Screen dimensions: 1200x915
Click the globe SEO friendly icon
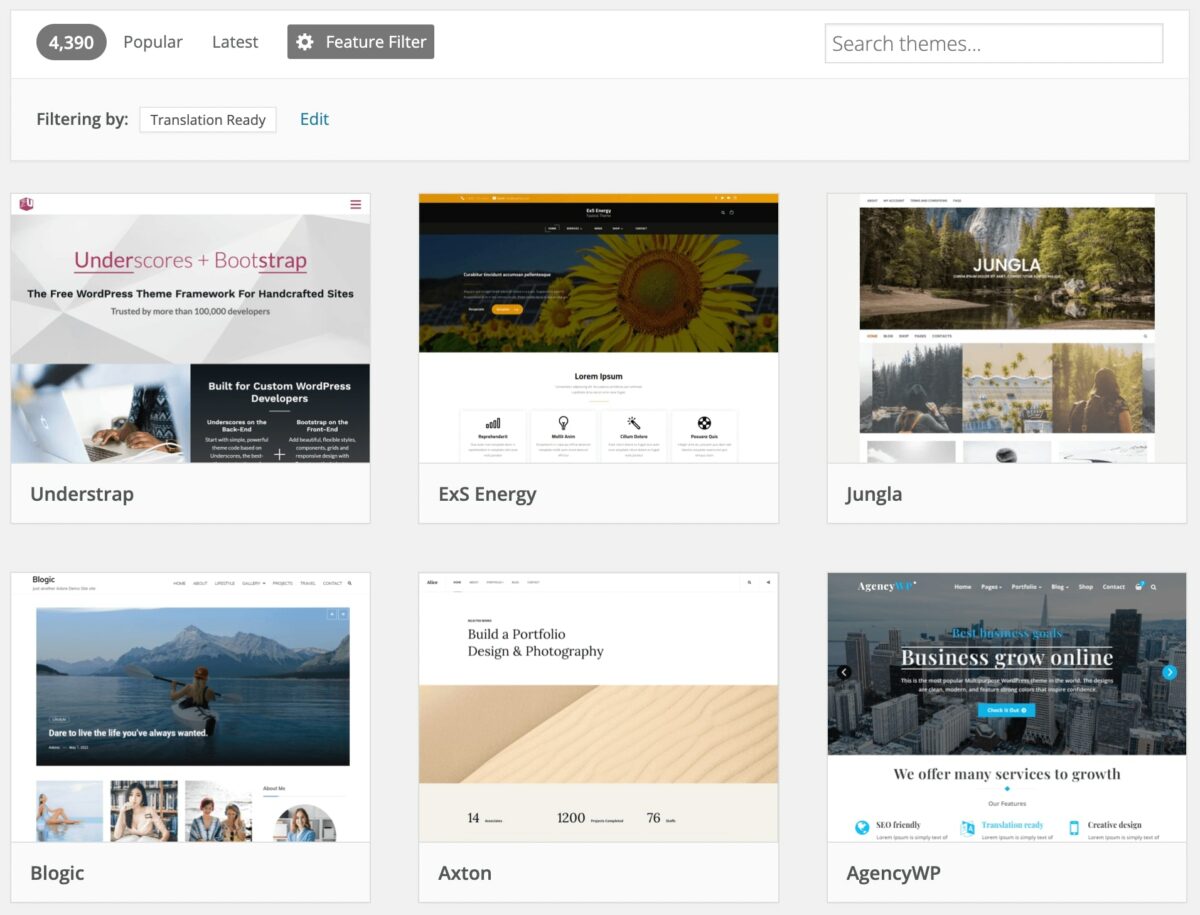[862, 825]
